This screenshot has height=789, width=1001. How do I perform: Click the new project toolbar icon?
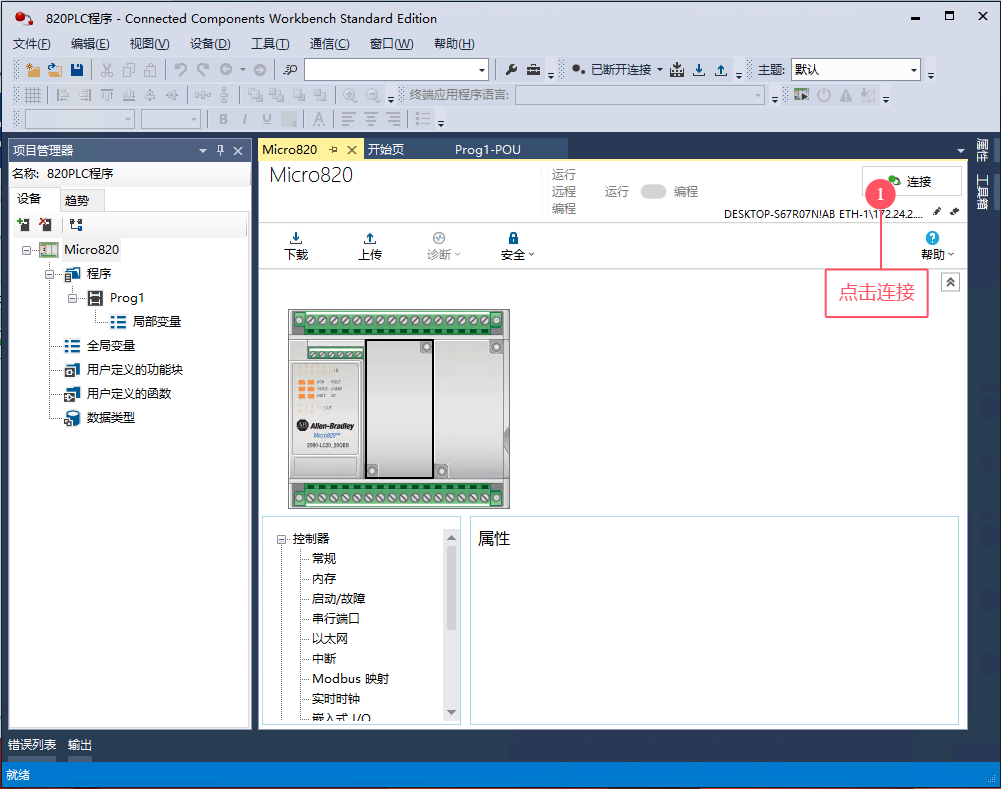[33, 70]
